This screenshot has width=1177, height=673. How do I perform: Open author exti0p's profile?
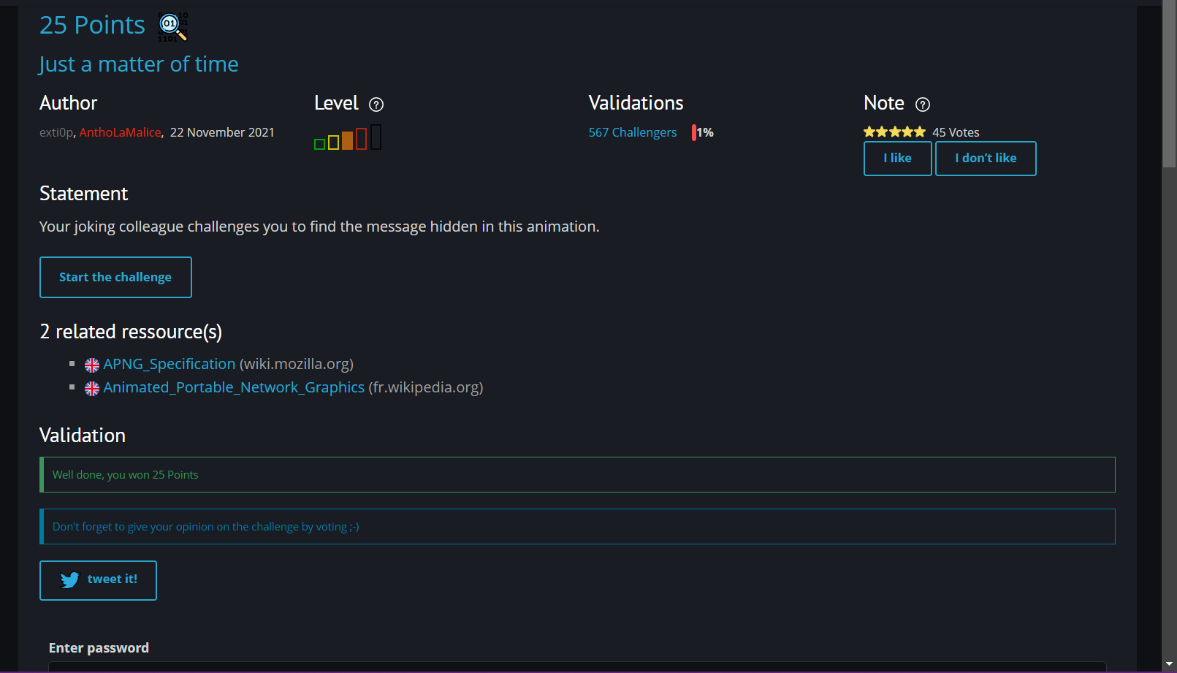click(x=56, y=132)
